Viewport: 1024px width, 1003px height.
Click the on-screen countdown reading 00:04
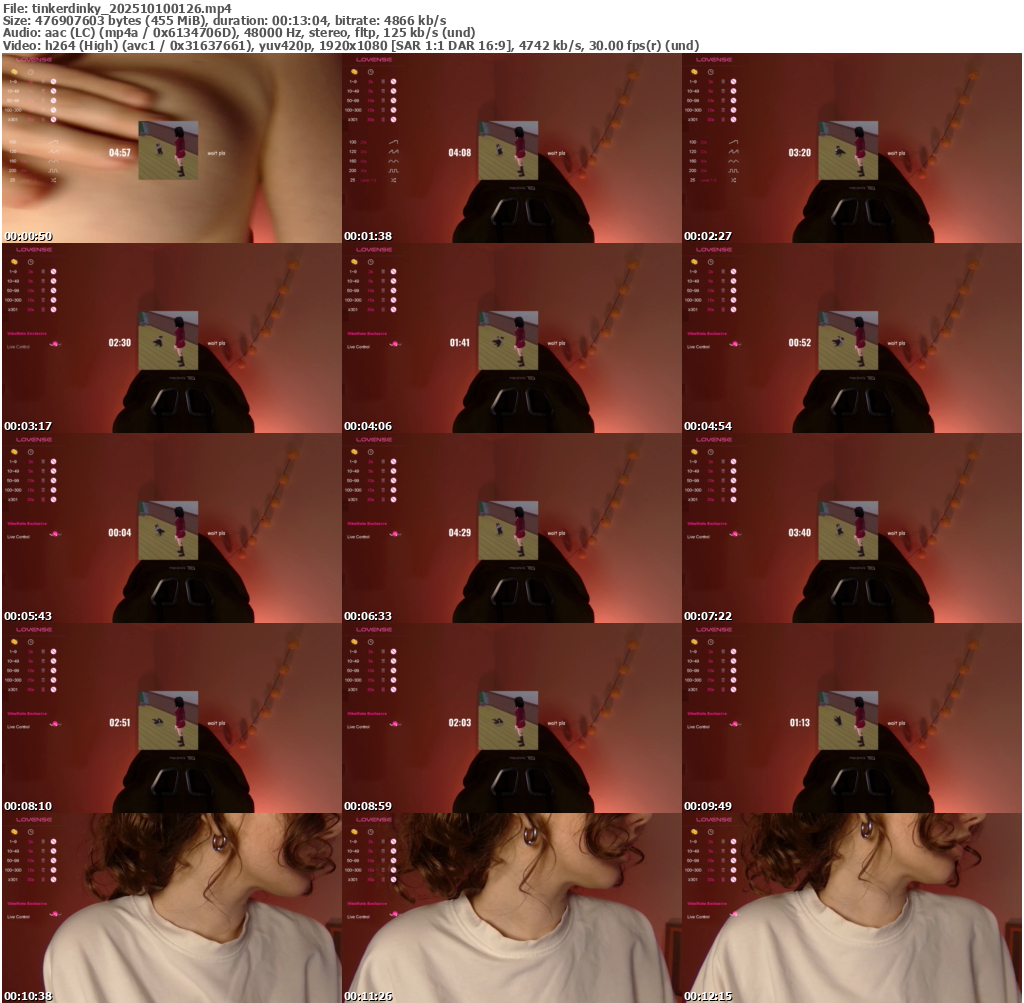tap(120, 533)
